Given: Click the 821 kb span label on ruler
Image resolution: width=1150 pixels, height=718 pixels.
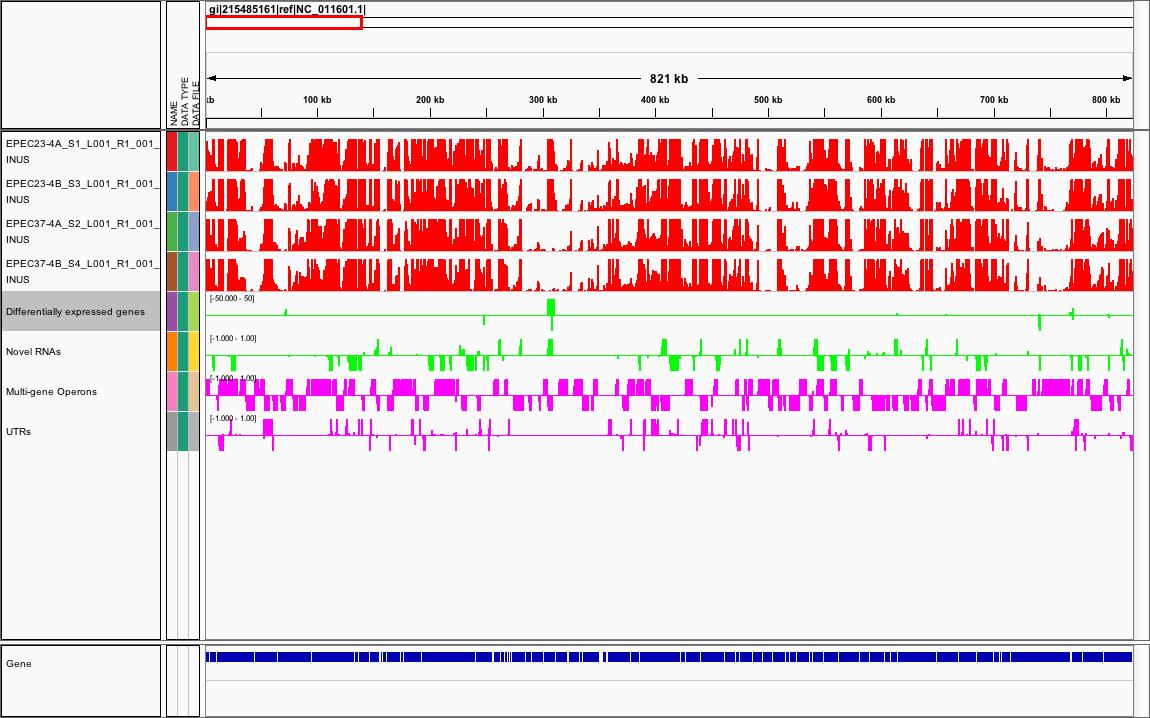Looking at the screenshot, I should 669,78.
